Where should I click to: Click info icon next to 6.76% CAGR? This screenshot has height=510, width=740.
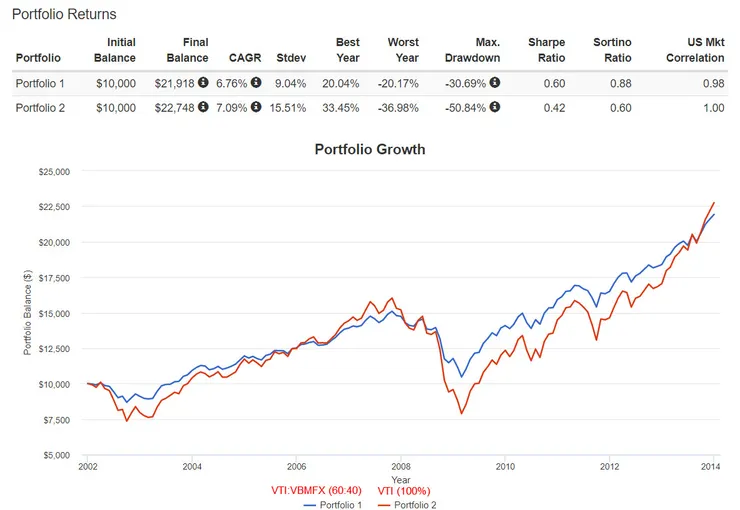click(x=256, y=83)
